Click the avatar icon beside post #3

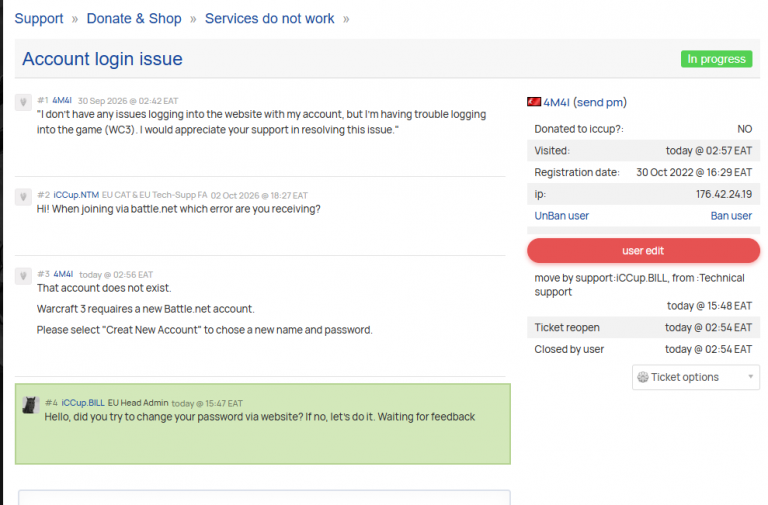pyautogui.click(x=23, y=276)
